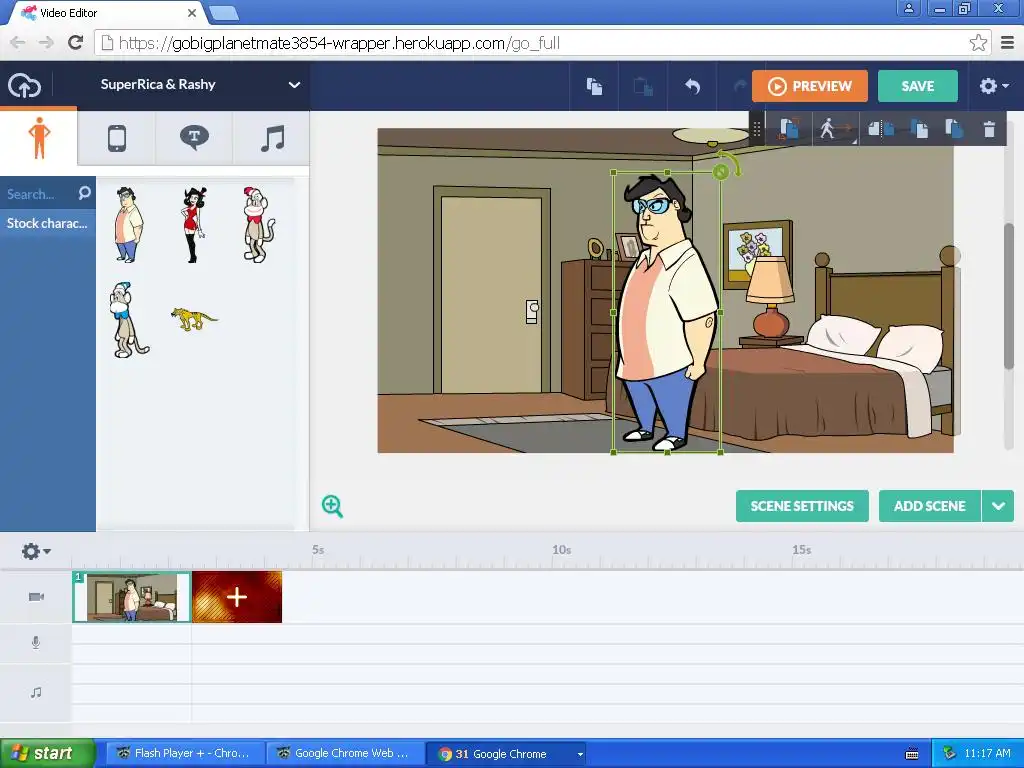Click the PREVIEW button
Image resolution: width=1024 pixels, height=768 pixels.
(810, 86)
